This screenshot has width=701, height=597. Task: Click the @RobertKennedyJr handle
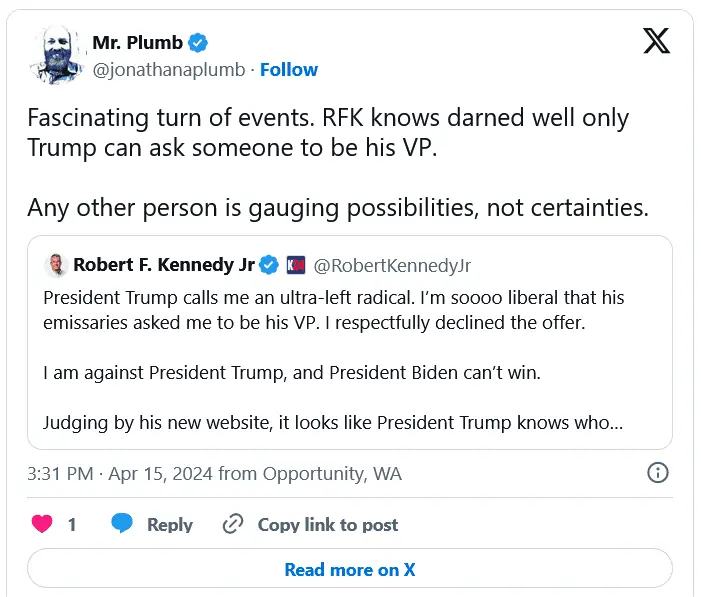tap(392, 265)
